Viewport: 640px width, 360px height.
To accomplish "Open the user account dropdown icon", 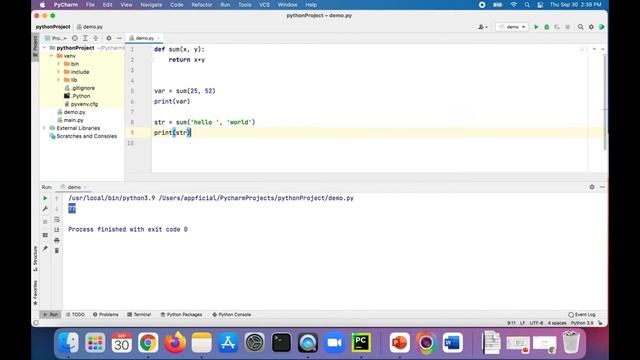I will (483, 27).
